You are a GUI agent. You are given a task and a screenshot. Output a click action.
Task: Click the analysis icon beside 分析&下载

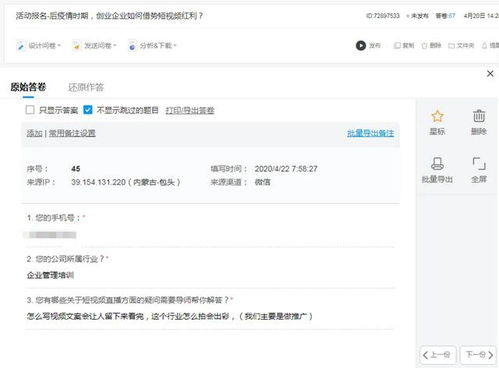pos(132,46)
